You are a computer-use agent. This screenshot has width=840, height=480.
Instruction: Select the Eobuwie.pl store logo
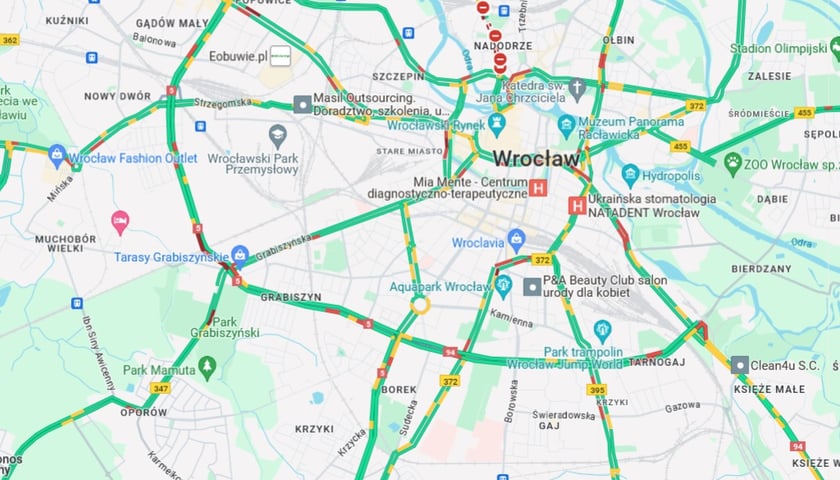coord(280,56)
